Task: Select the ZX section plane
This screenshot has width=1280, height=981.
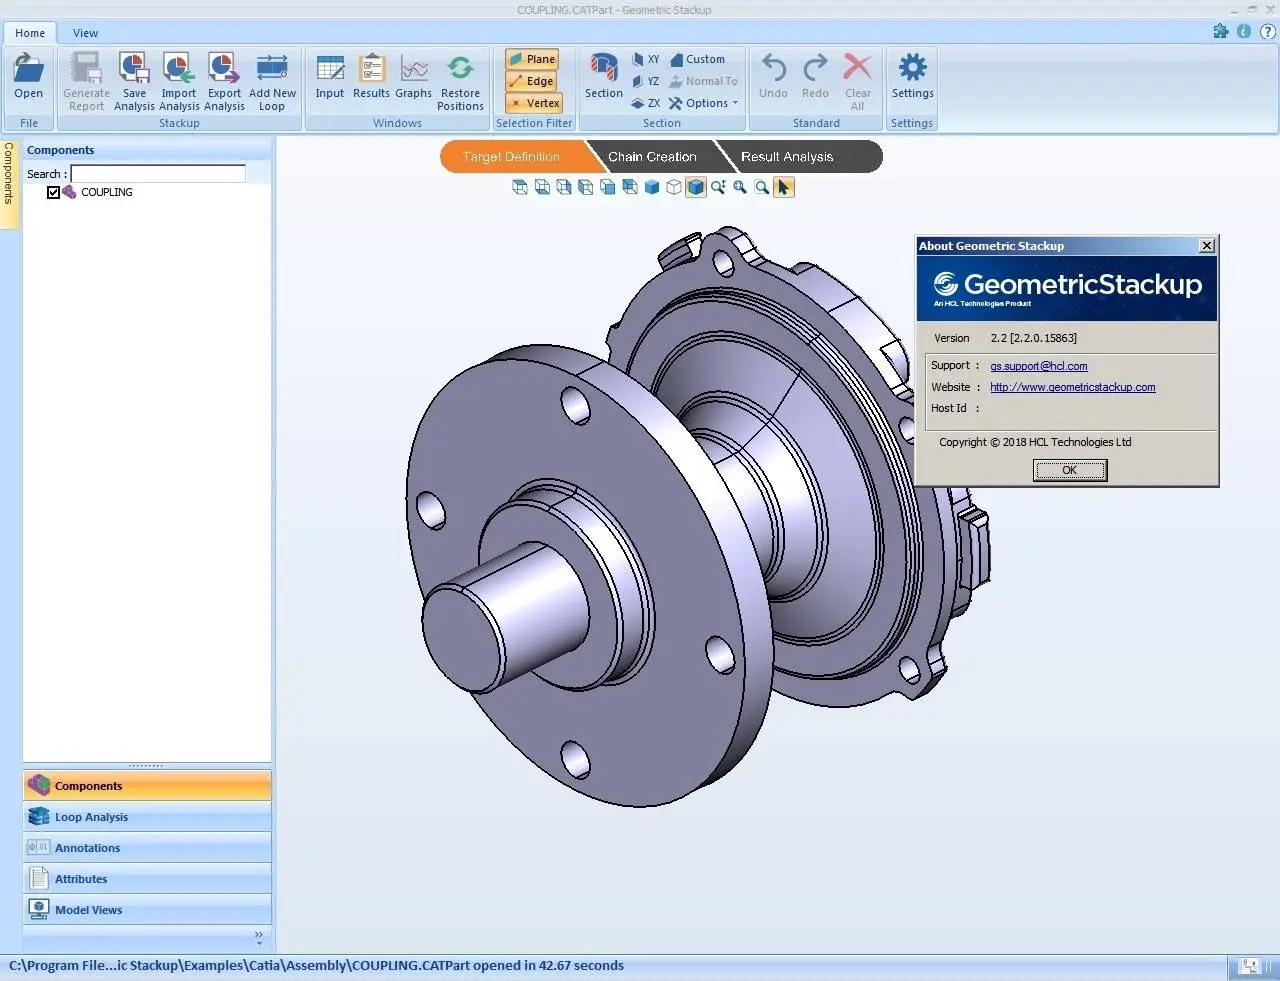Action: pyautogui.click(x=645, y=103)
